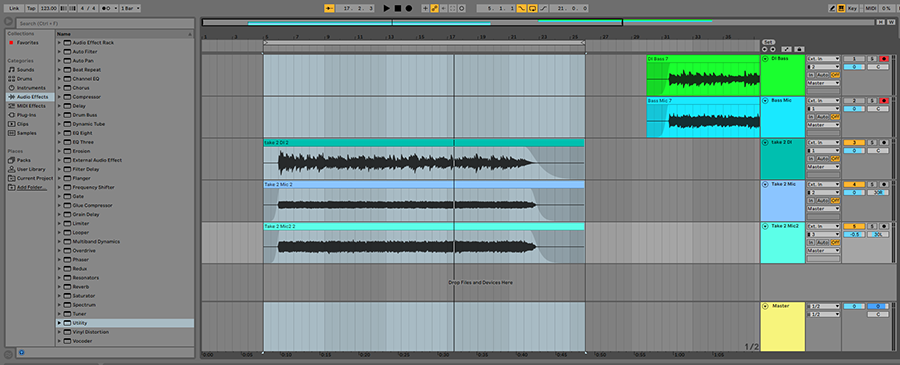Select Glue Compressor in device list
The image size is (900, 365).
coord(92,205)
